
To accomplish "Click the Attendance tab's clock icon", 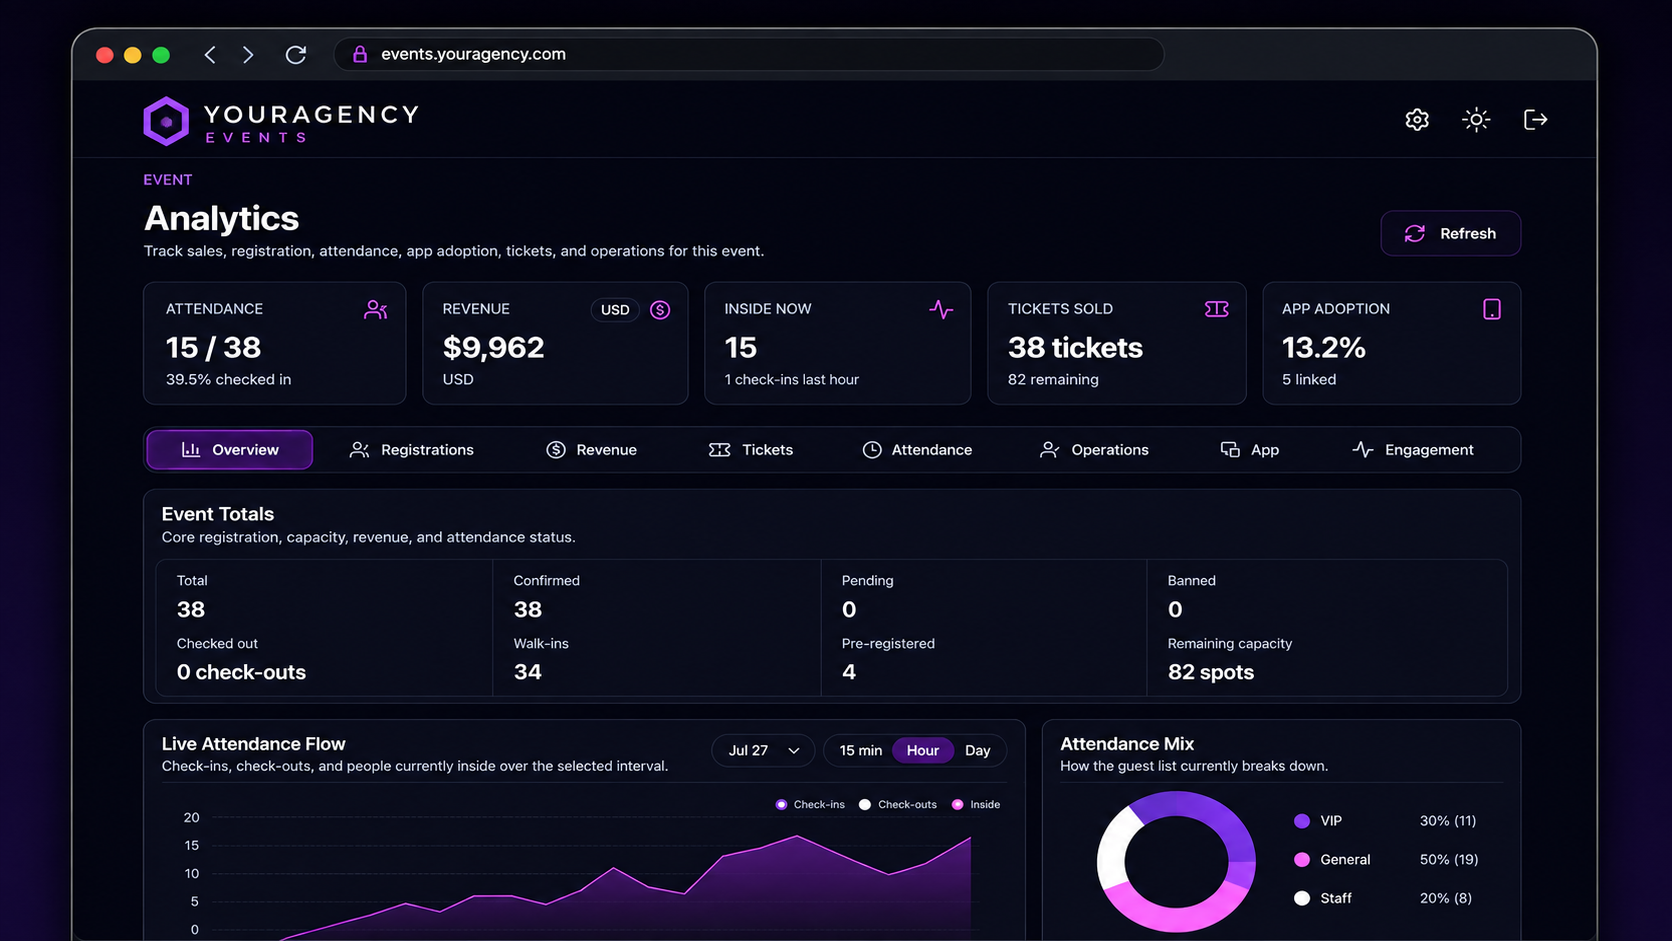I will pyautogui.click(x=872, y=450).
